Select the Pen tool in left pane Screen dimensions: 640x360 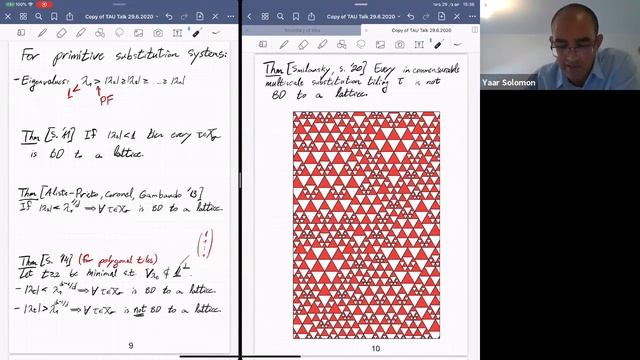click(x=42, y=33)
